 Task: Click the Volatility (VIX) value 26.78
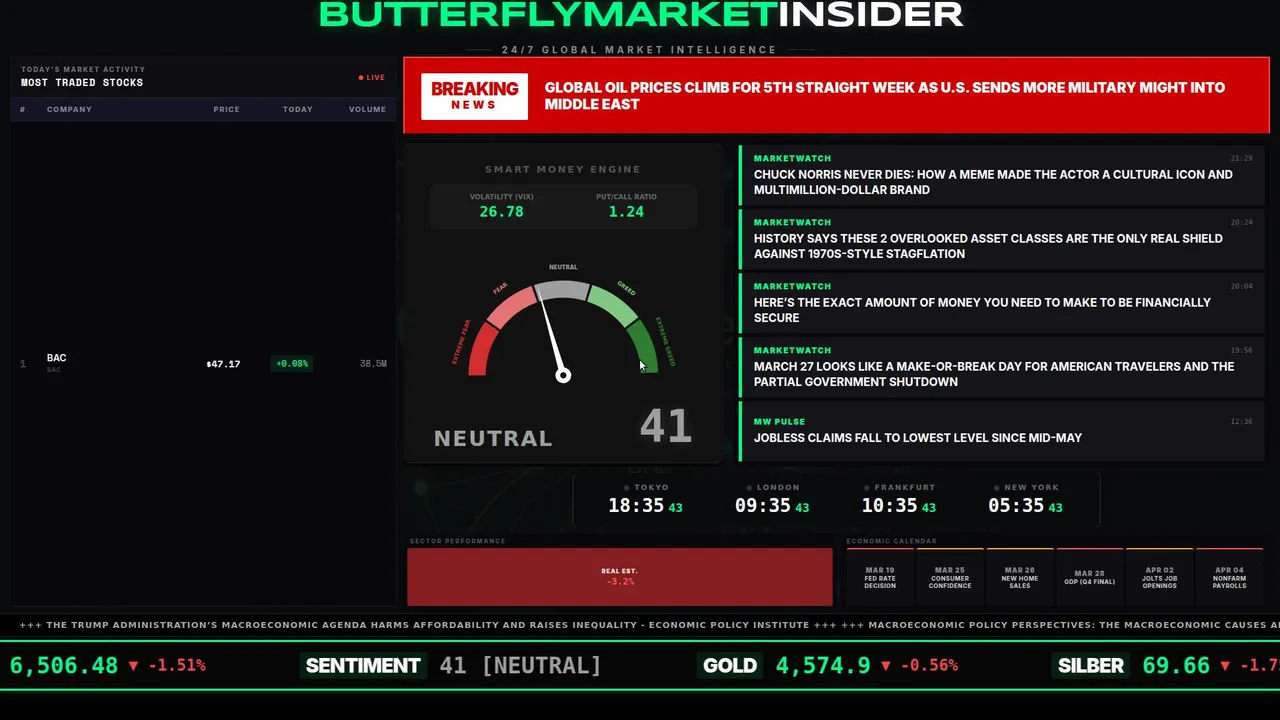click(x=501, y=211)
